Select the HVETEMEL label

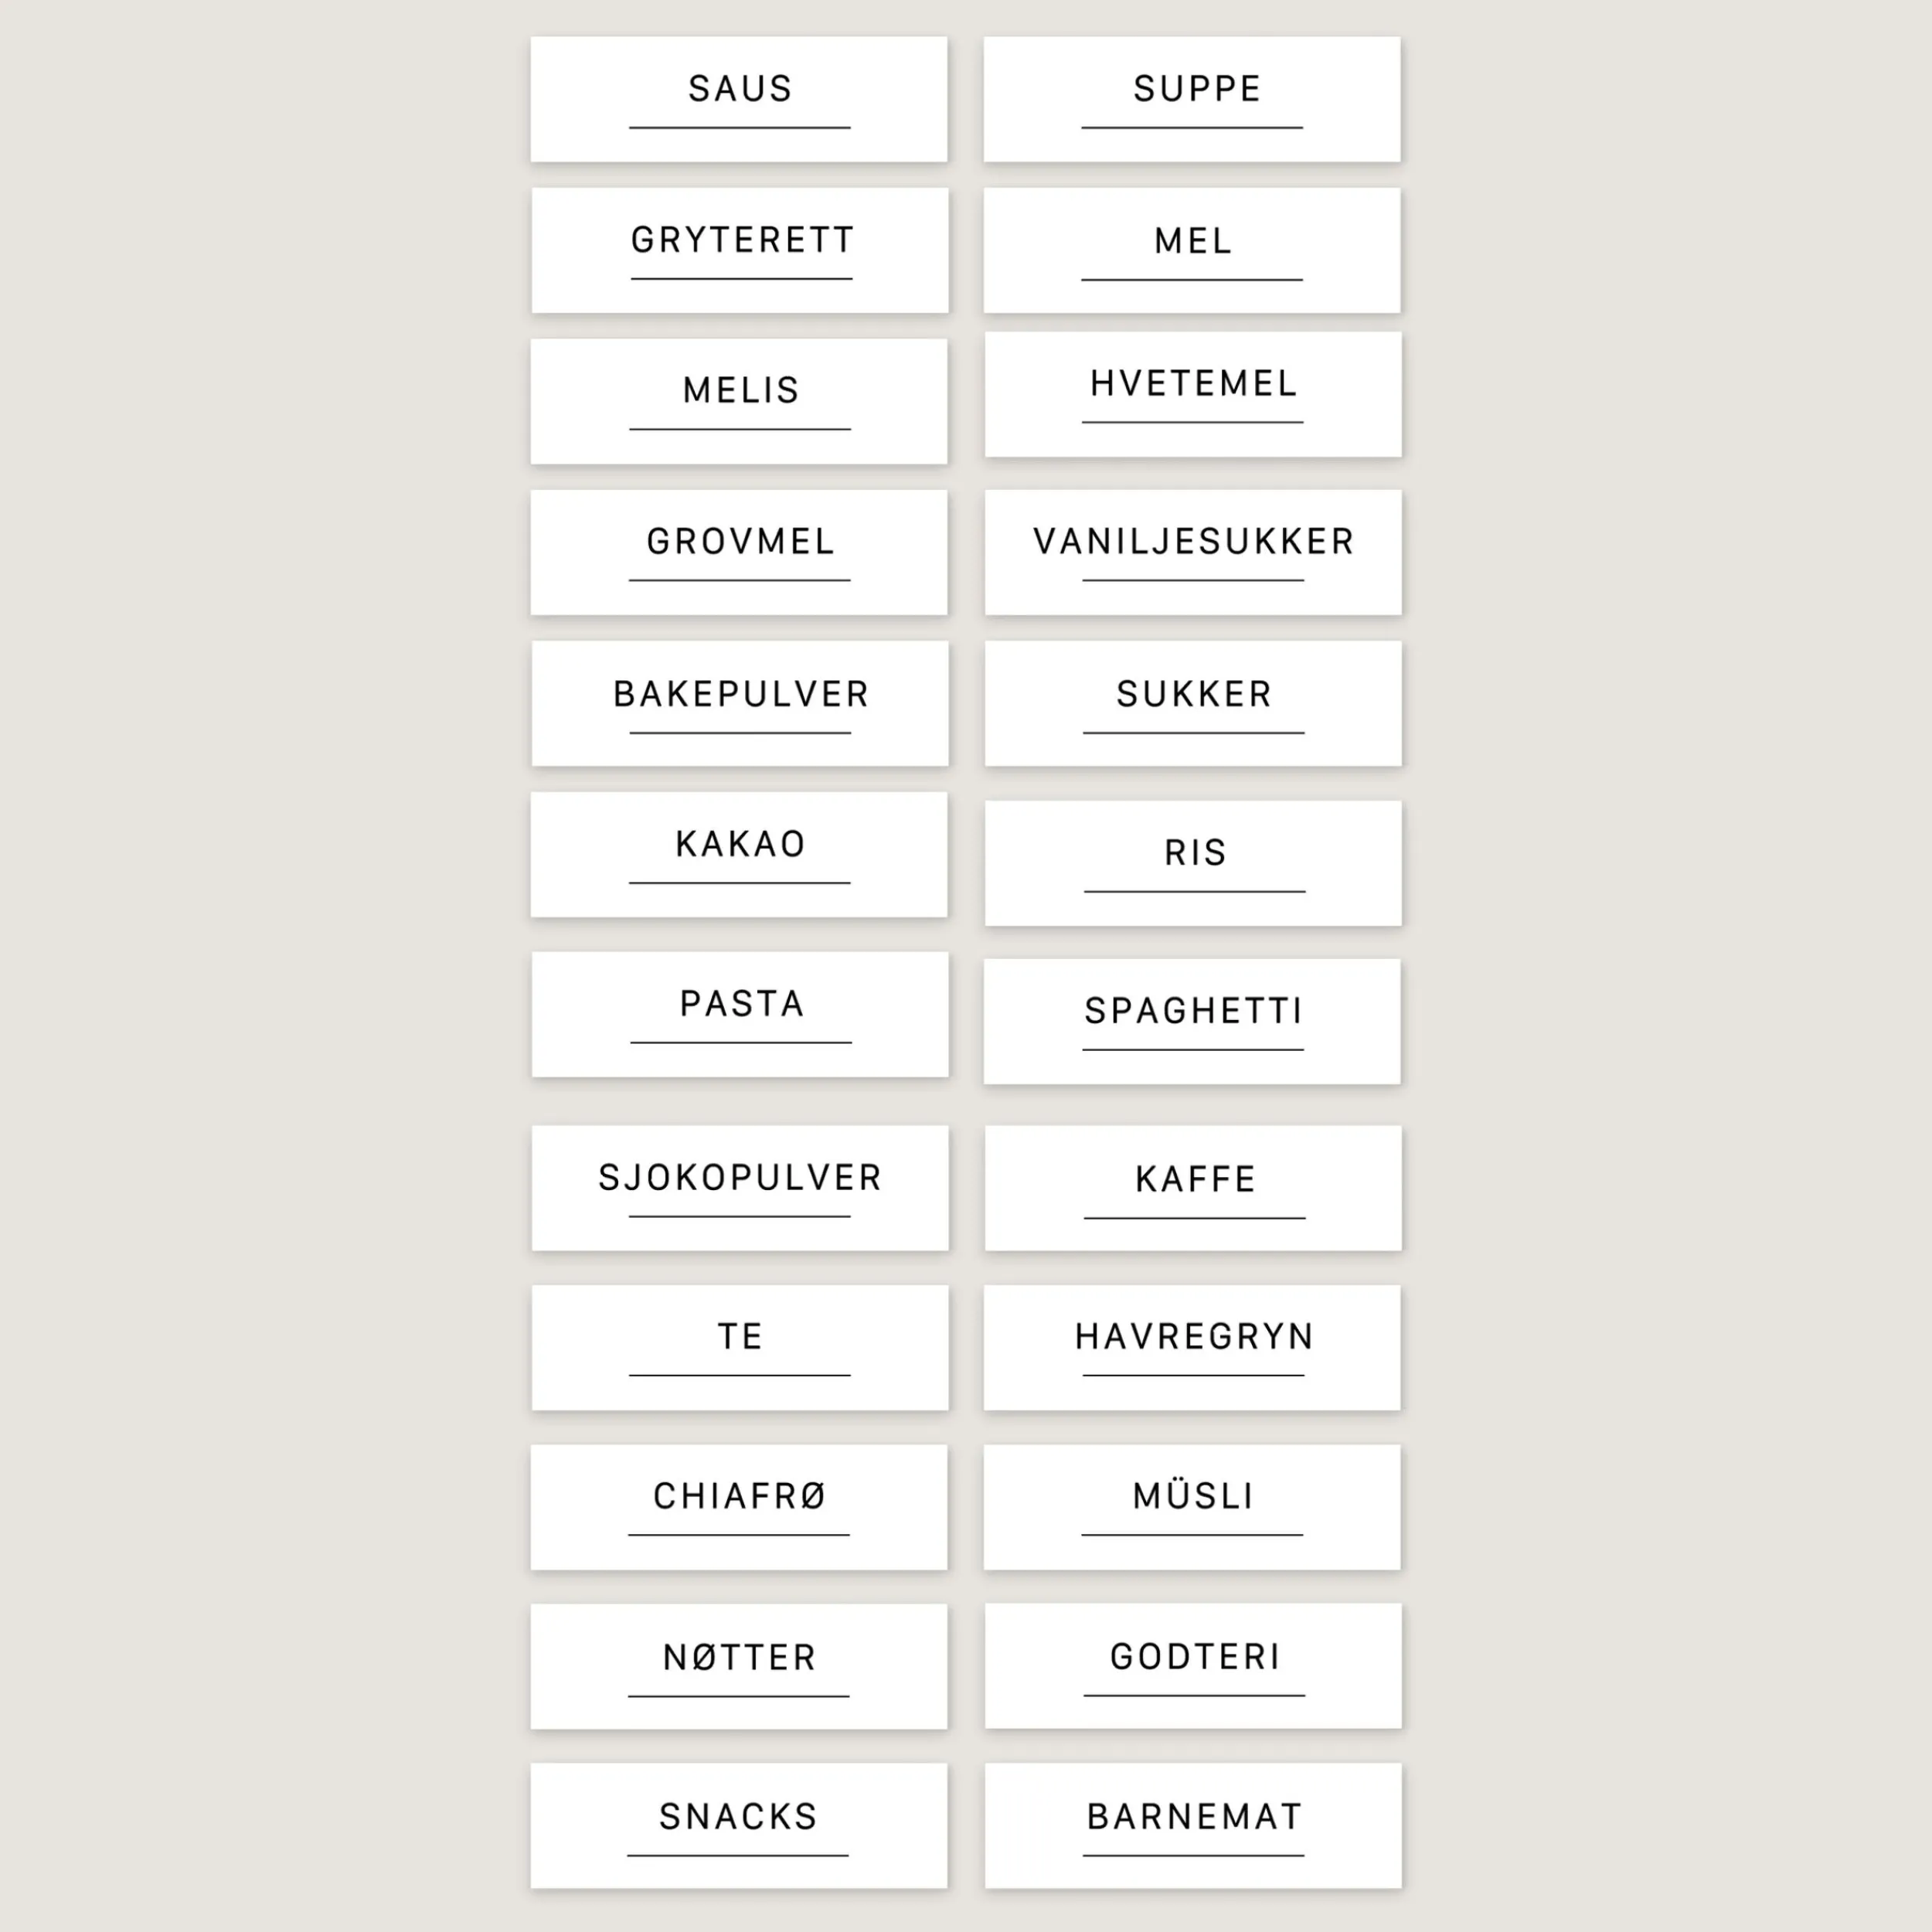[x=1193, y=394]
